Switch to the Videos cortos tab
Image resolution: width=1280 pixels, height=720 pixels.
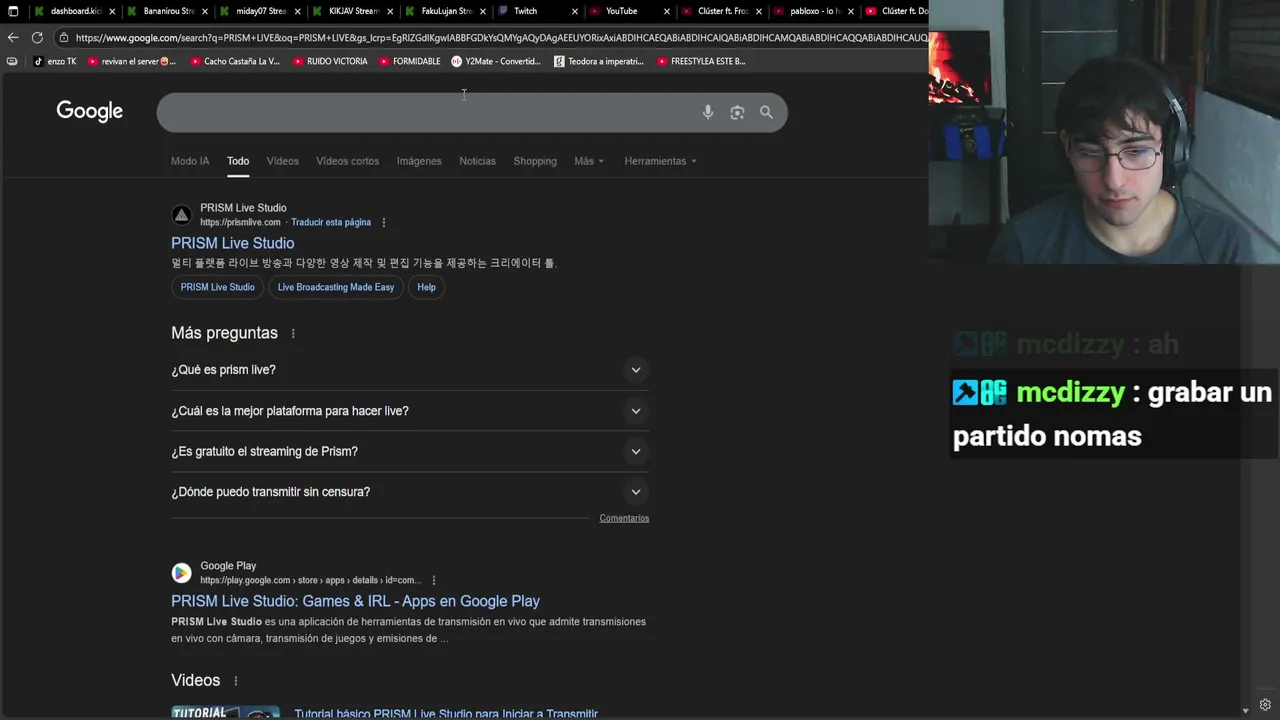click(347, 161)
